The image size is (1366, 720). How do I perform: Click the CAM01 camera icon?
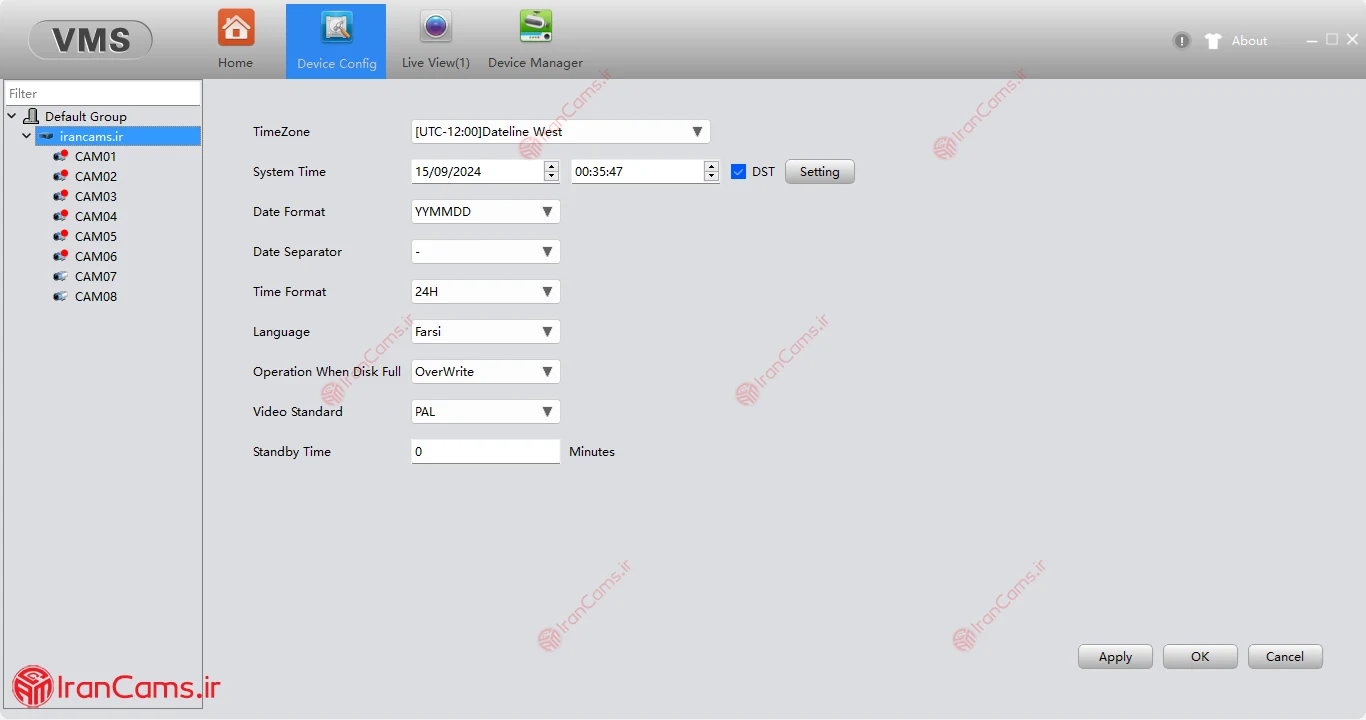coord(61,156)
